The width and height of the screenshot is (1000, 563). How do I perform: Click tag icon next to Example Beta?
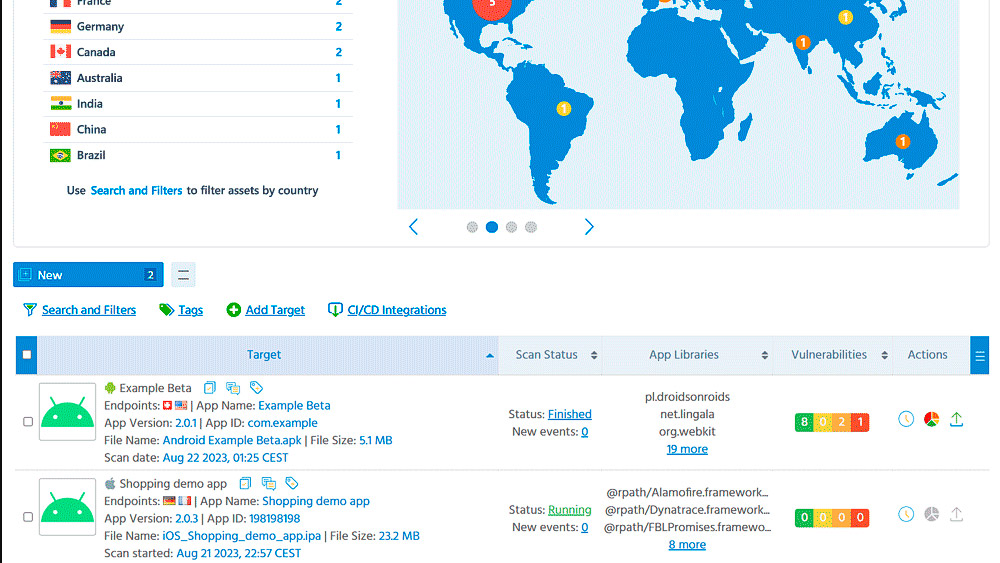click(x=257, y=388)
